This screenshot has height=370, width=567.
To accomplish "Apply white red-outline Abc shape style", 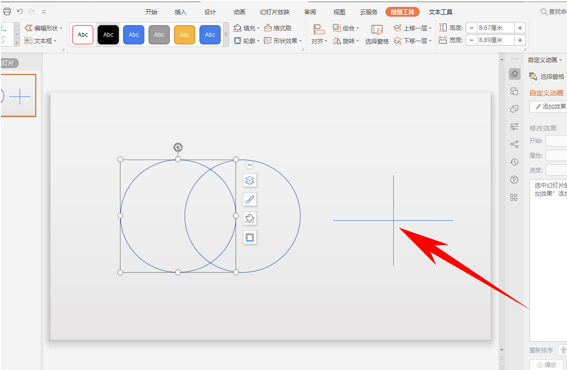I will coord(83,35).
